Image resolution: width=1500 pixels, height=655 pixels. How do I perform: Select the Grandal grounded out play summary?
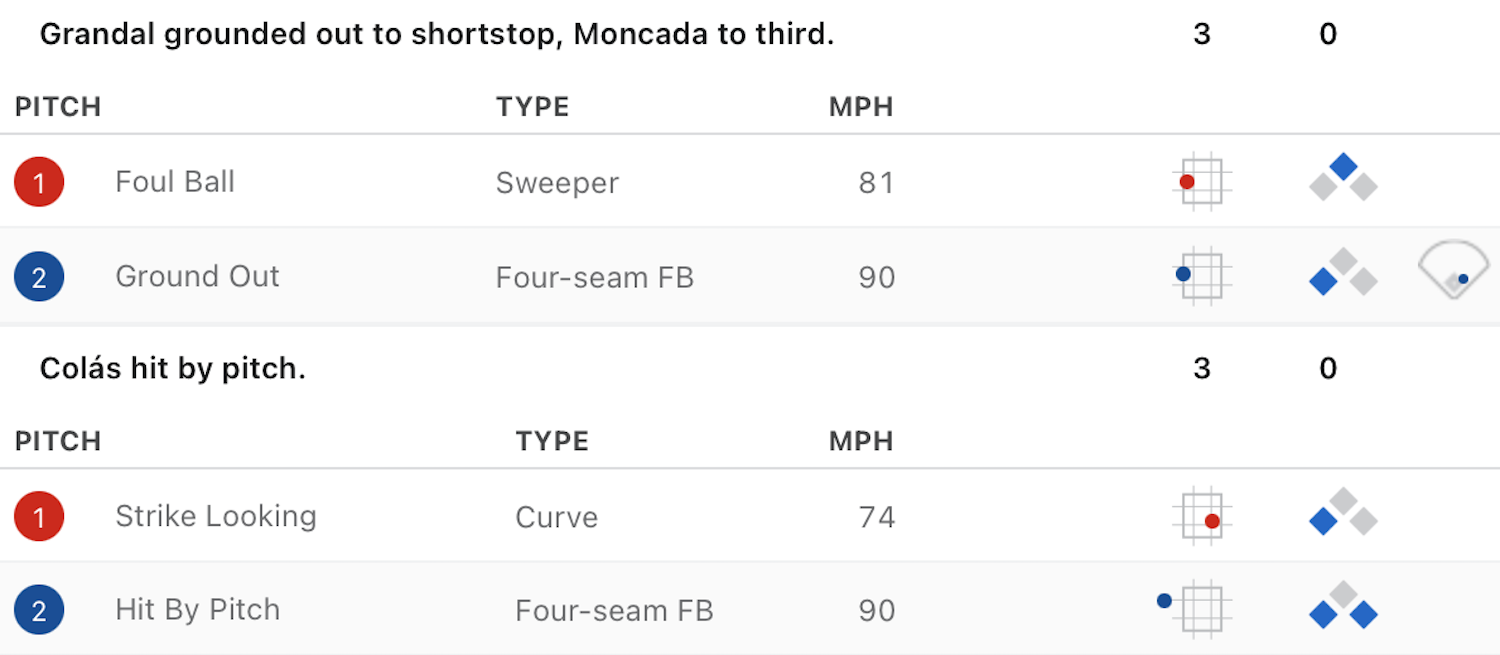(x=437, y=35)
